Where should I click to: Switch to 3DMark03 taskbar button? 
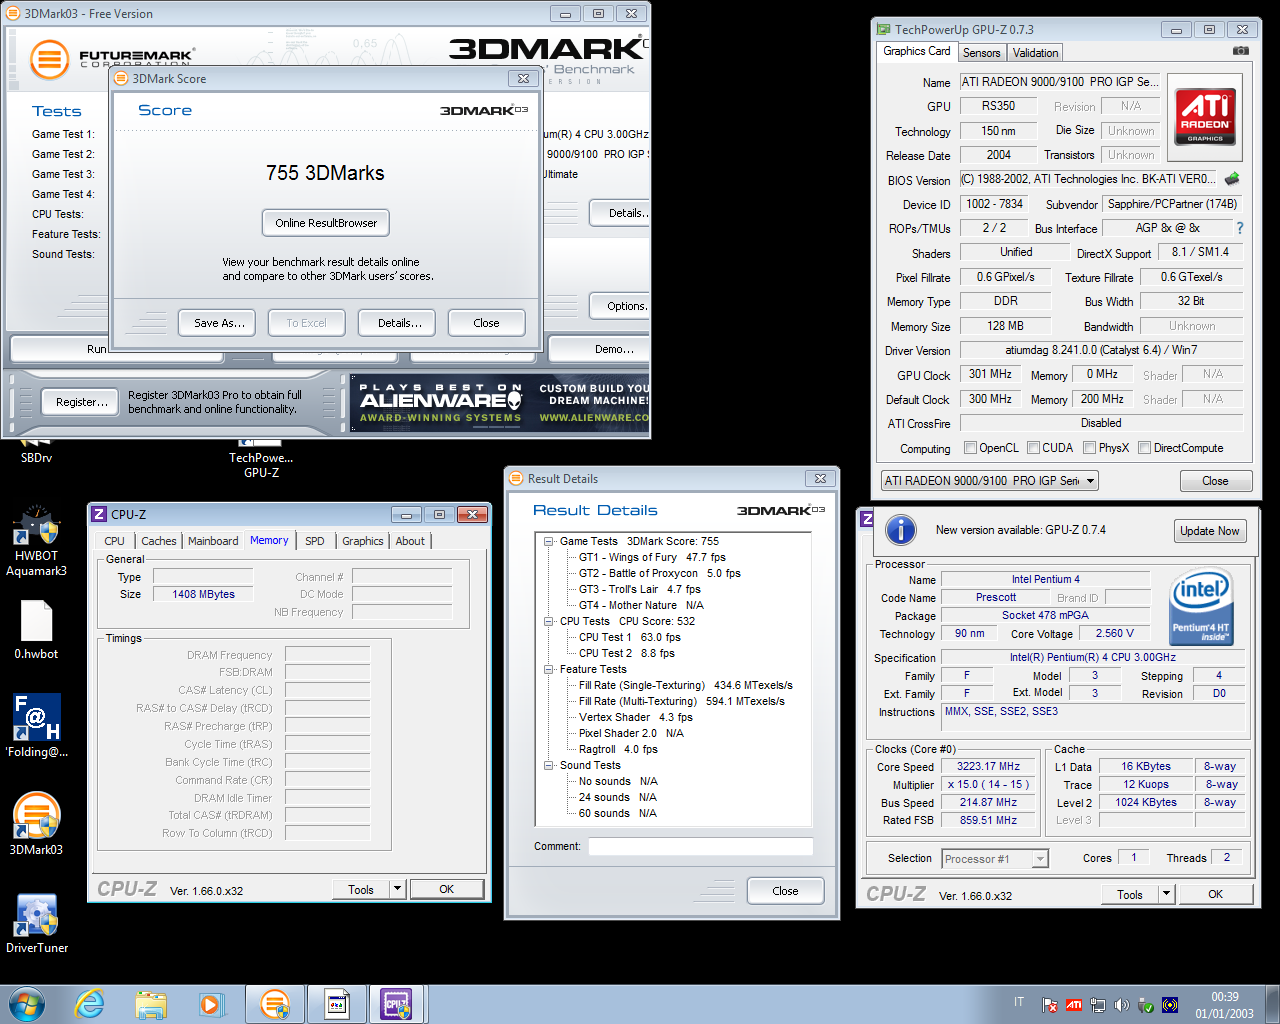click(274, 1004)
